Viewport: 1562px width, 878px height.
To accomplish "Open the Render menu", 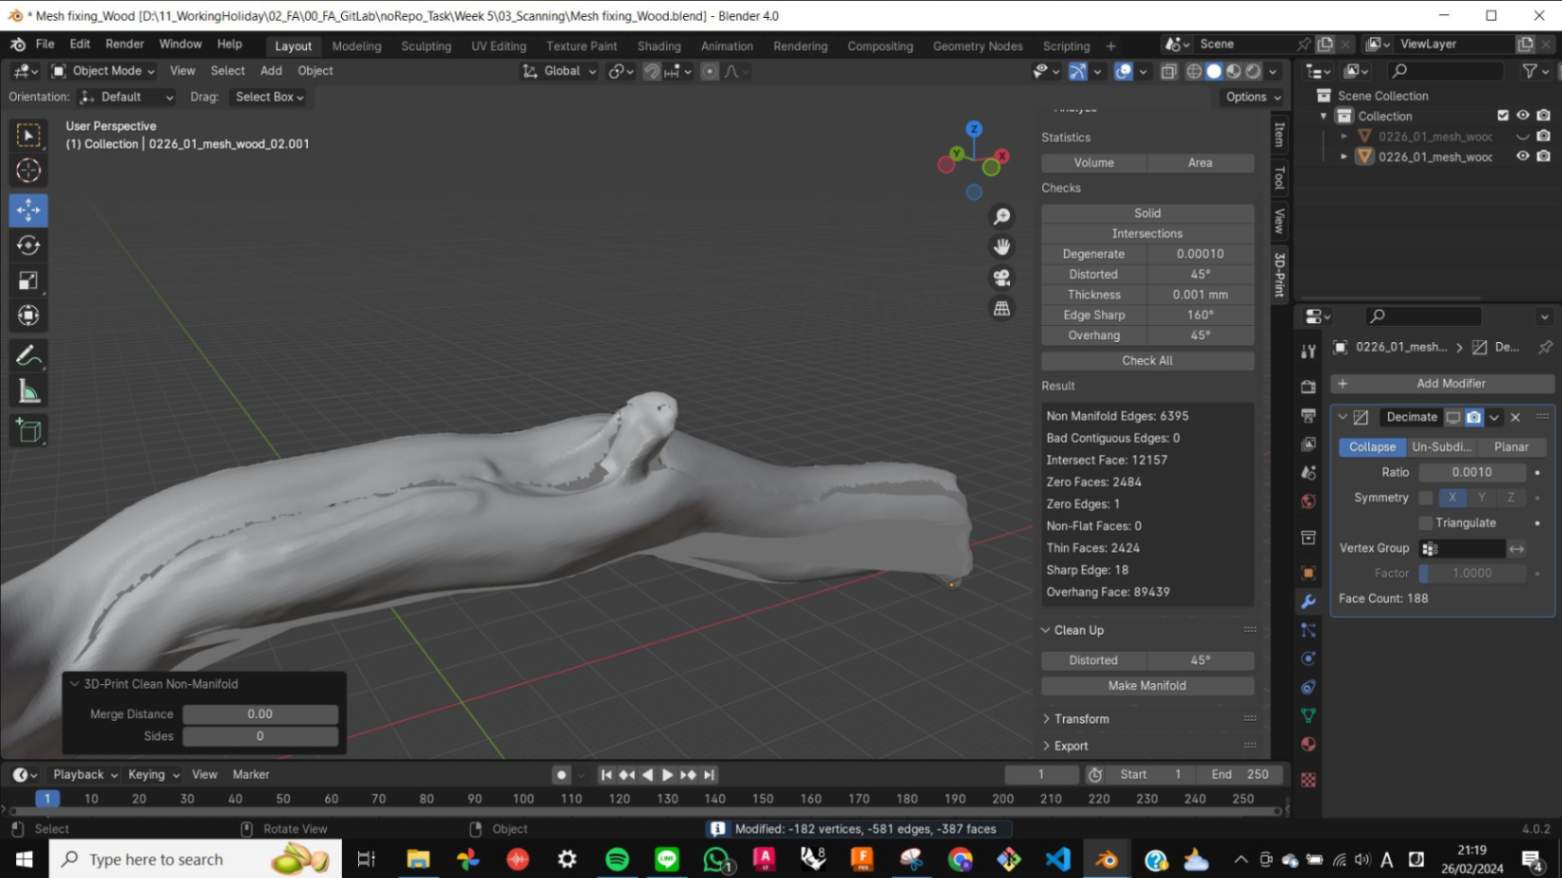I will (124, 45).
